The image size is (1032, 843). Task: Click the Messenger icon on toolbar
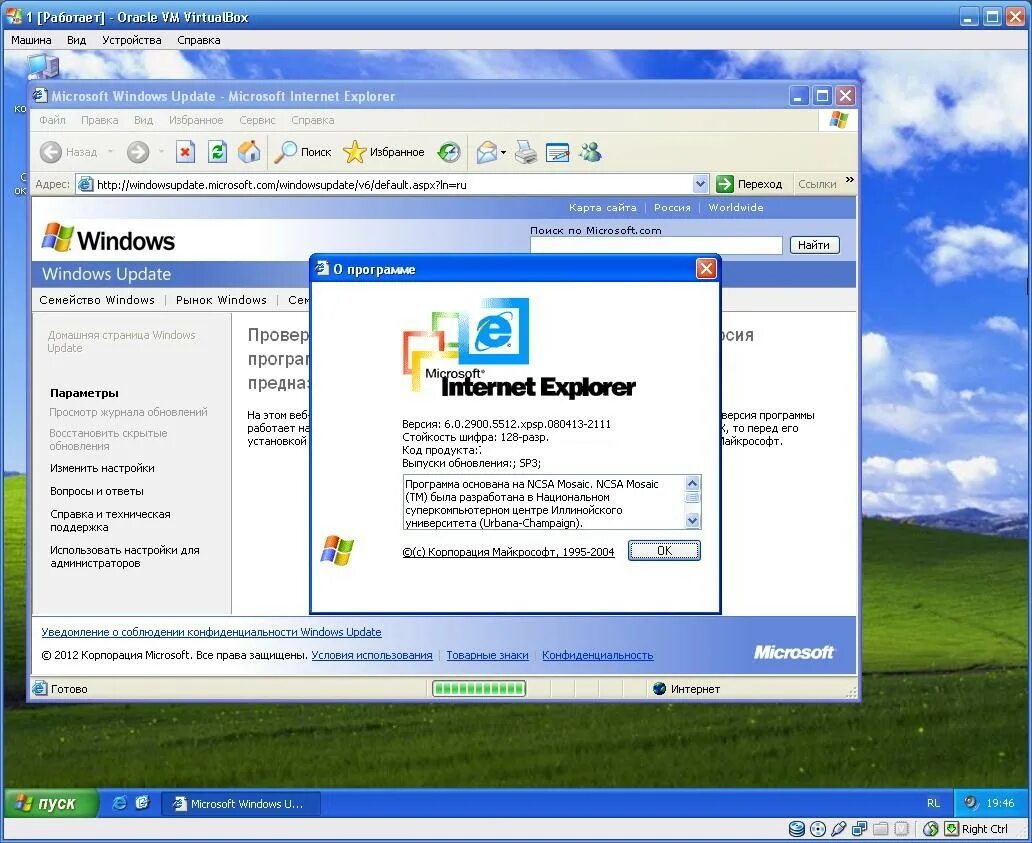coord(591,152)
